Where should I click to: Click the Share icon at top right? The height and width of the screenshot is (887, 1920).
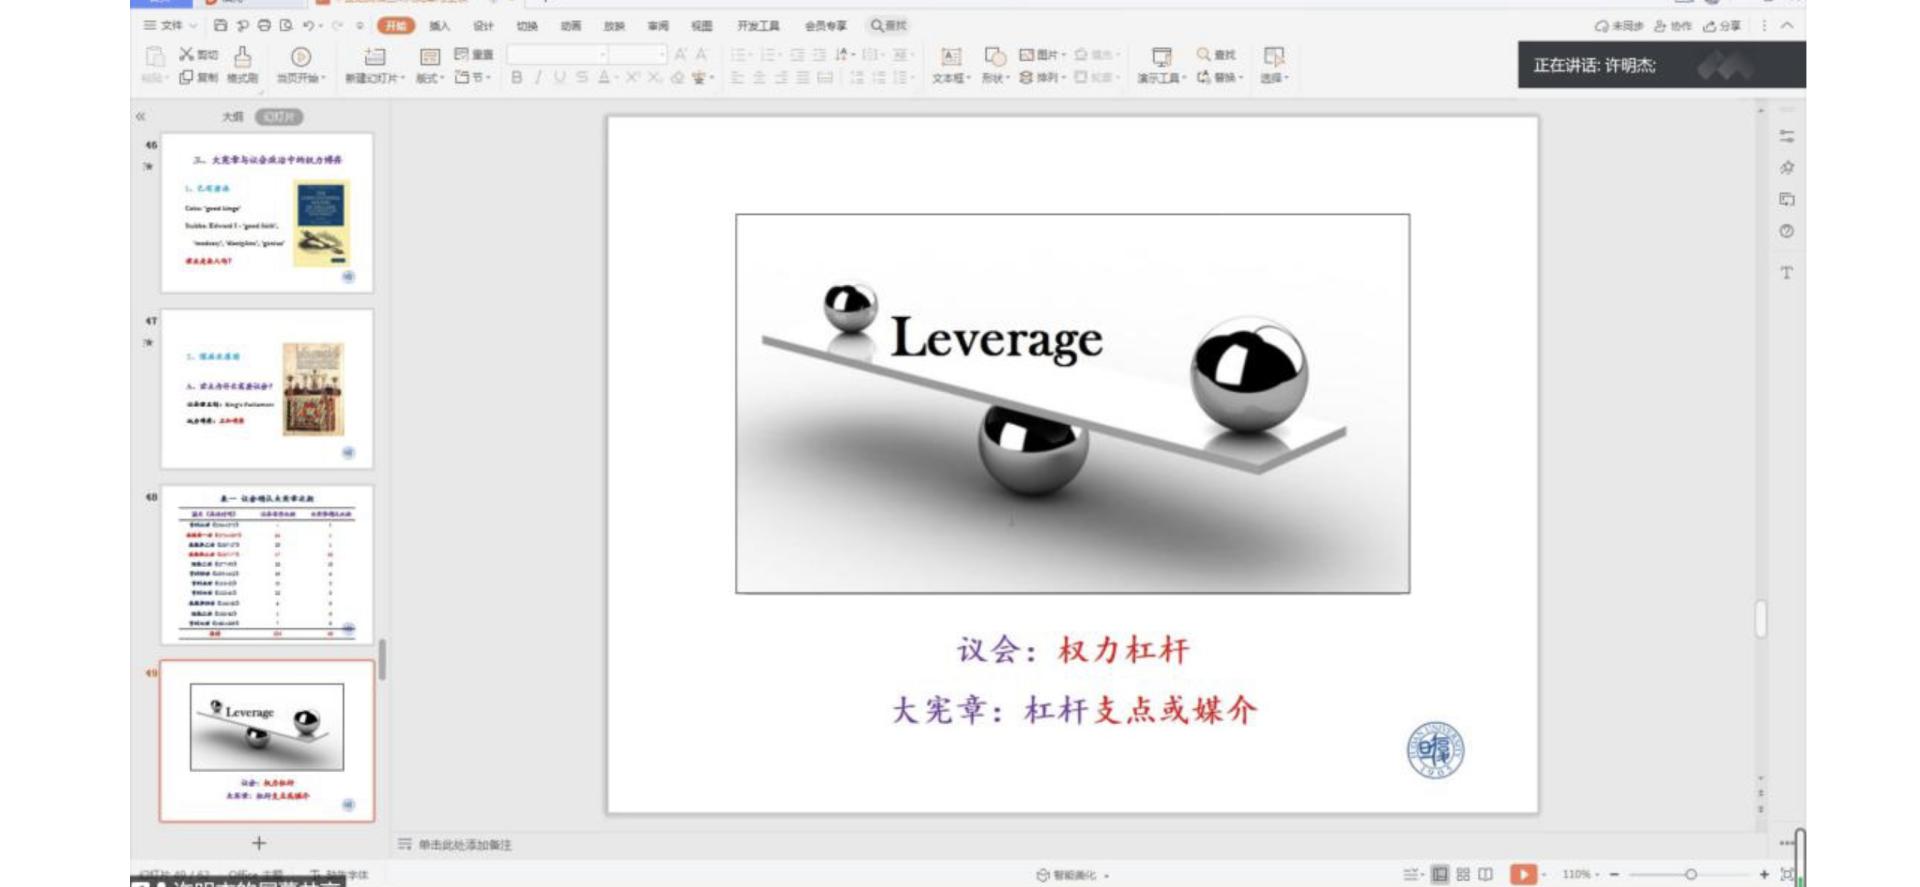pos(1722,26)
